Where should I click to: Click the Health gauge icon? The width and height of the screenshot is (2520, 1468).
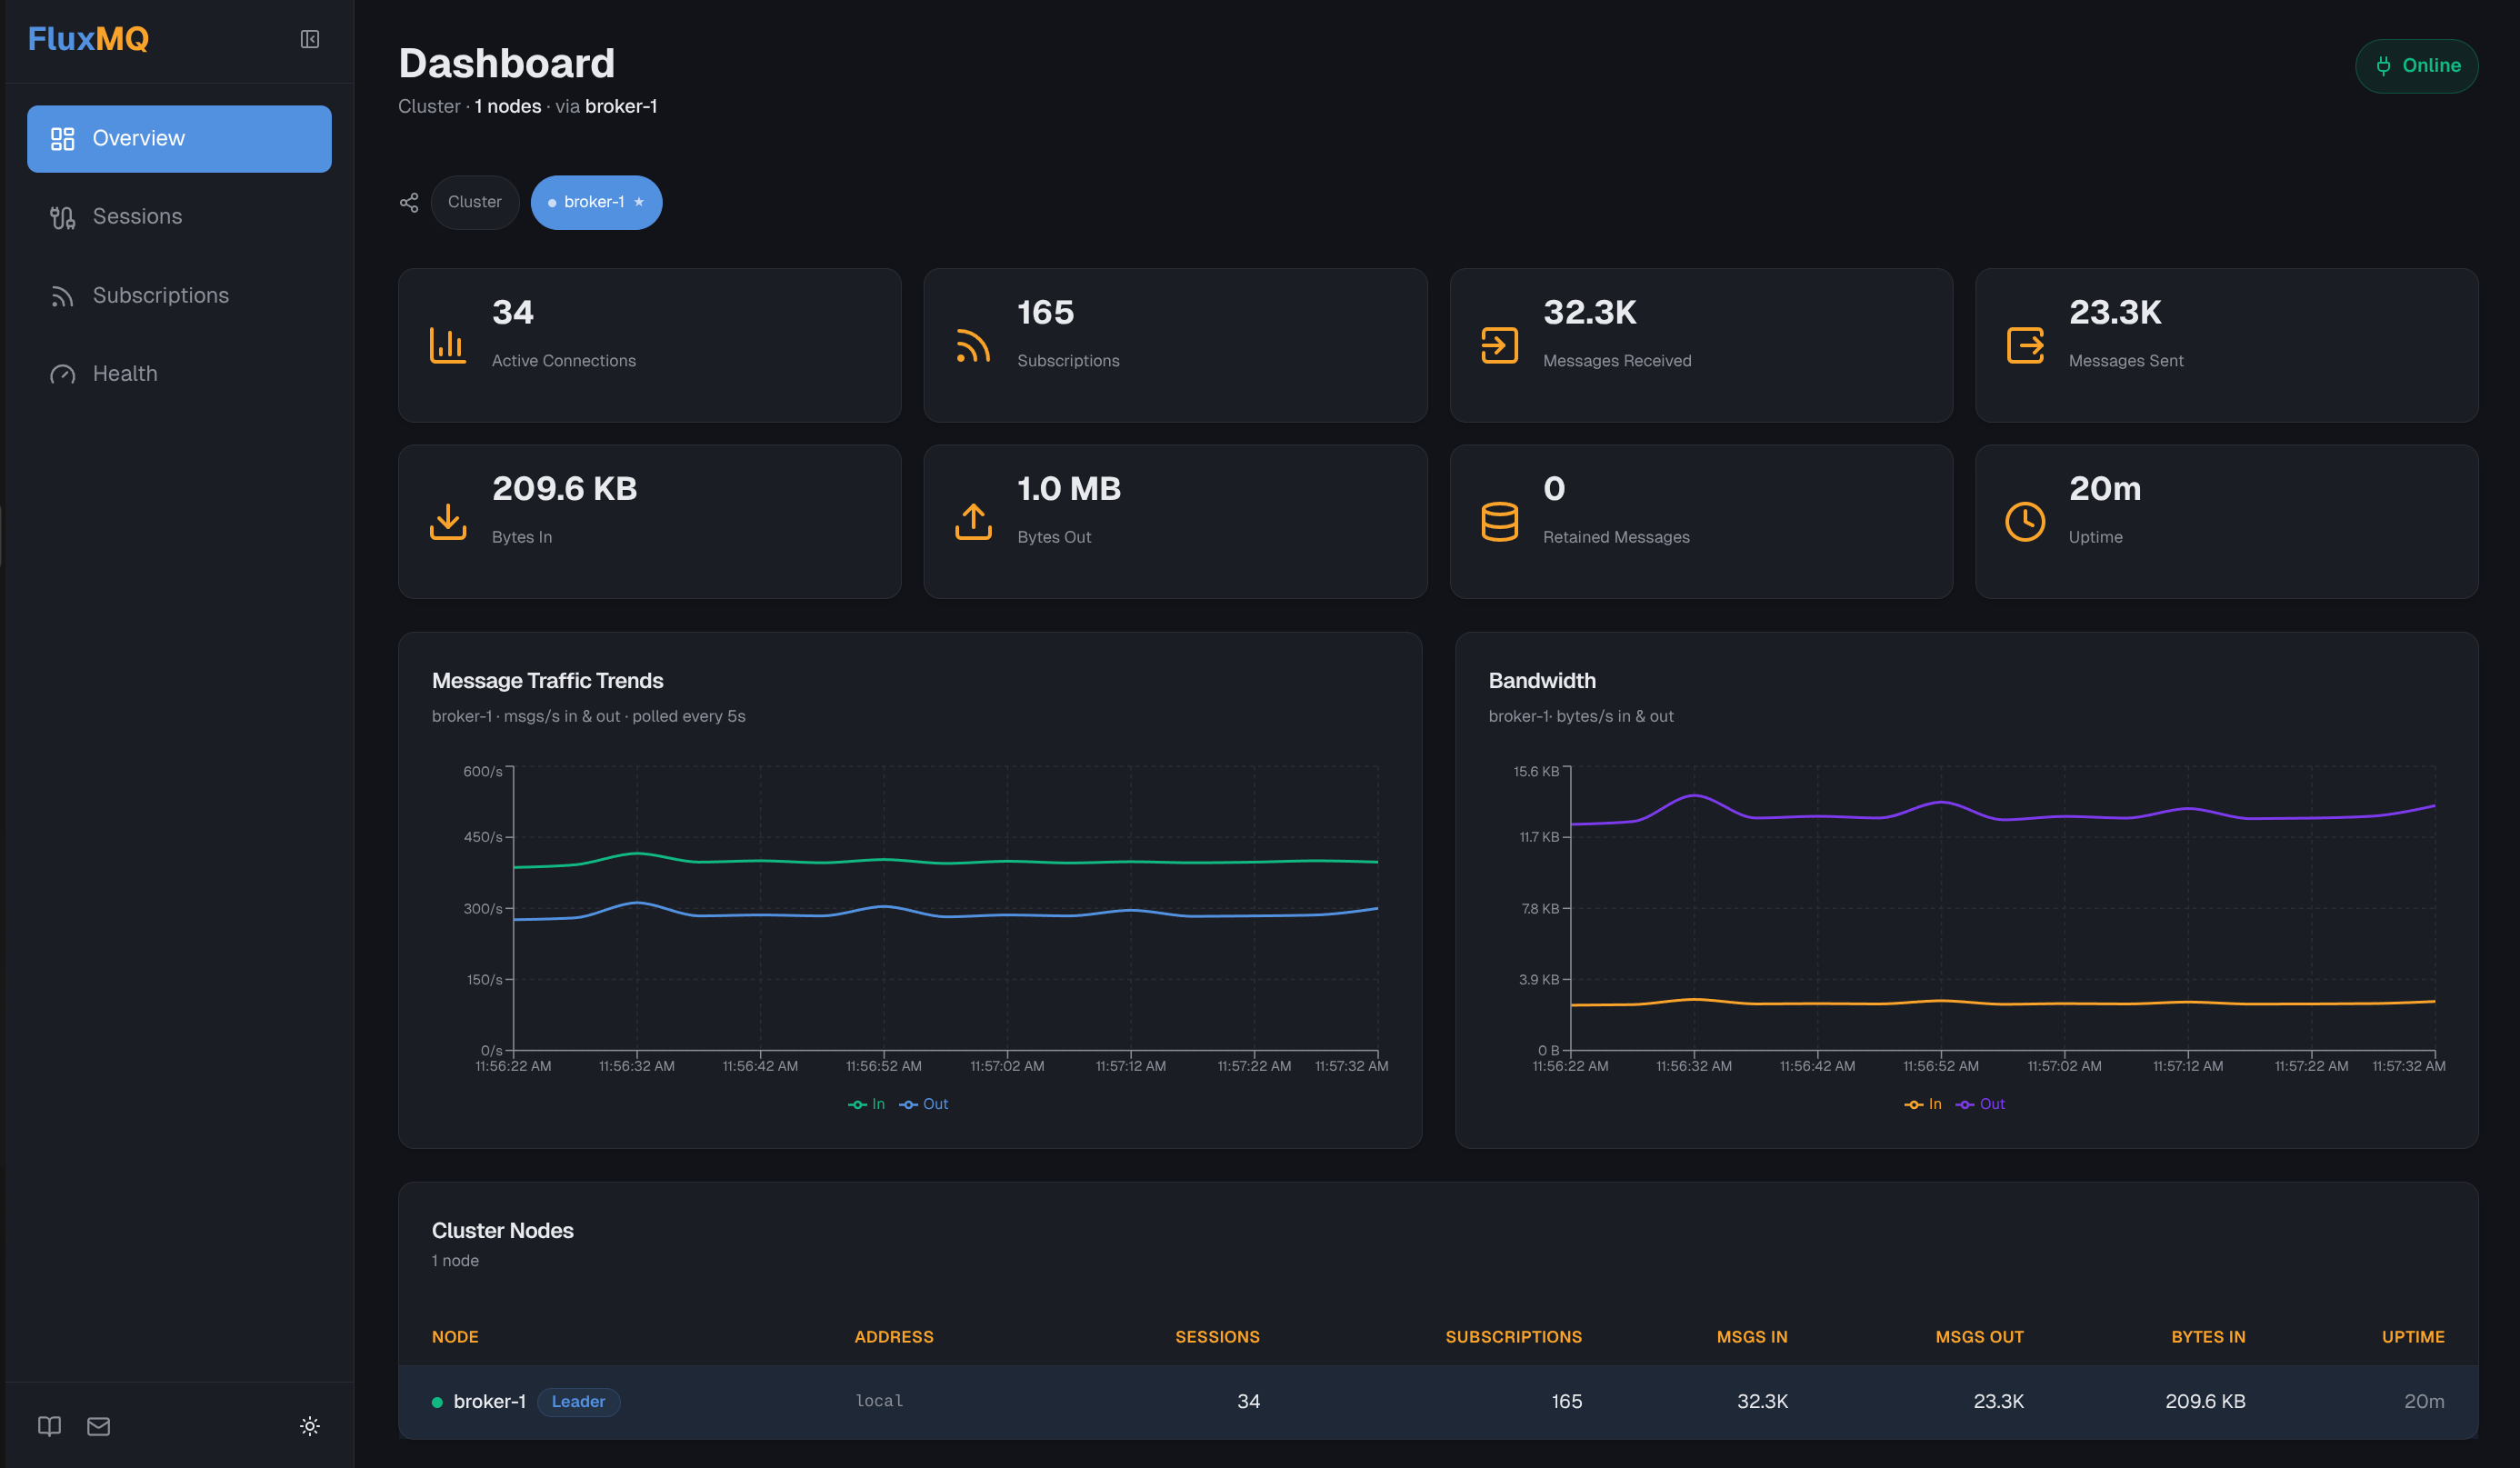(63, 374)
